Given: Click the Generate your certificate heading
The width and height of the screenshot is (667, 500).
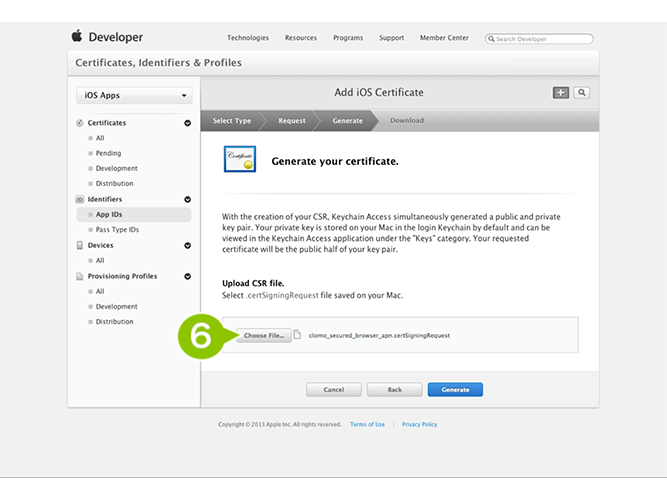Looking at the screenshot, I should tap(335, 161).
